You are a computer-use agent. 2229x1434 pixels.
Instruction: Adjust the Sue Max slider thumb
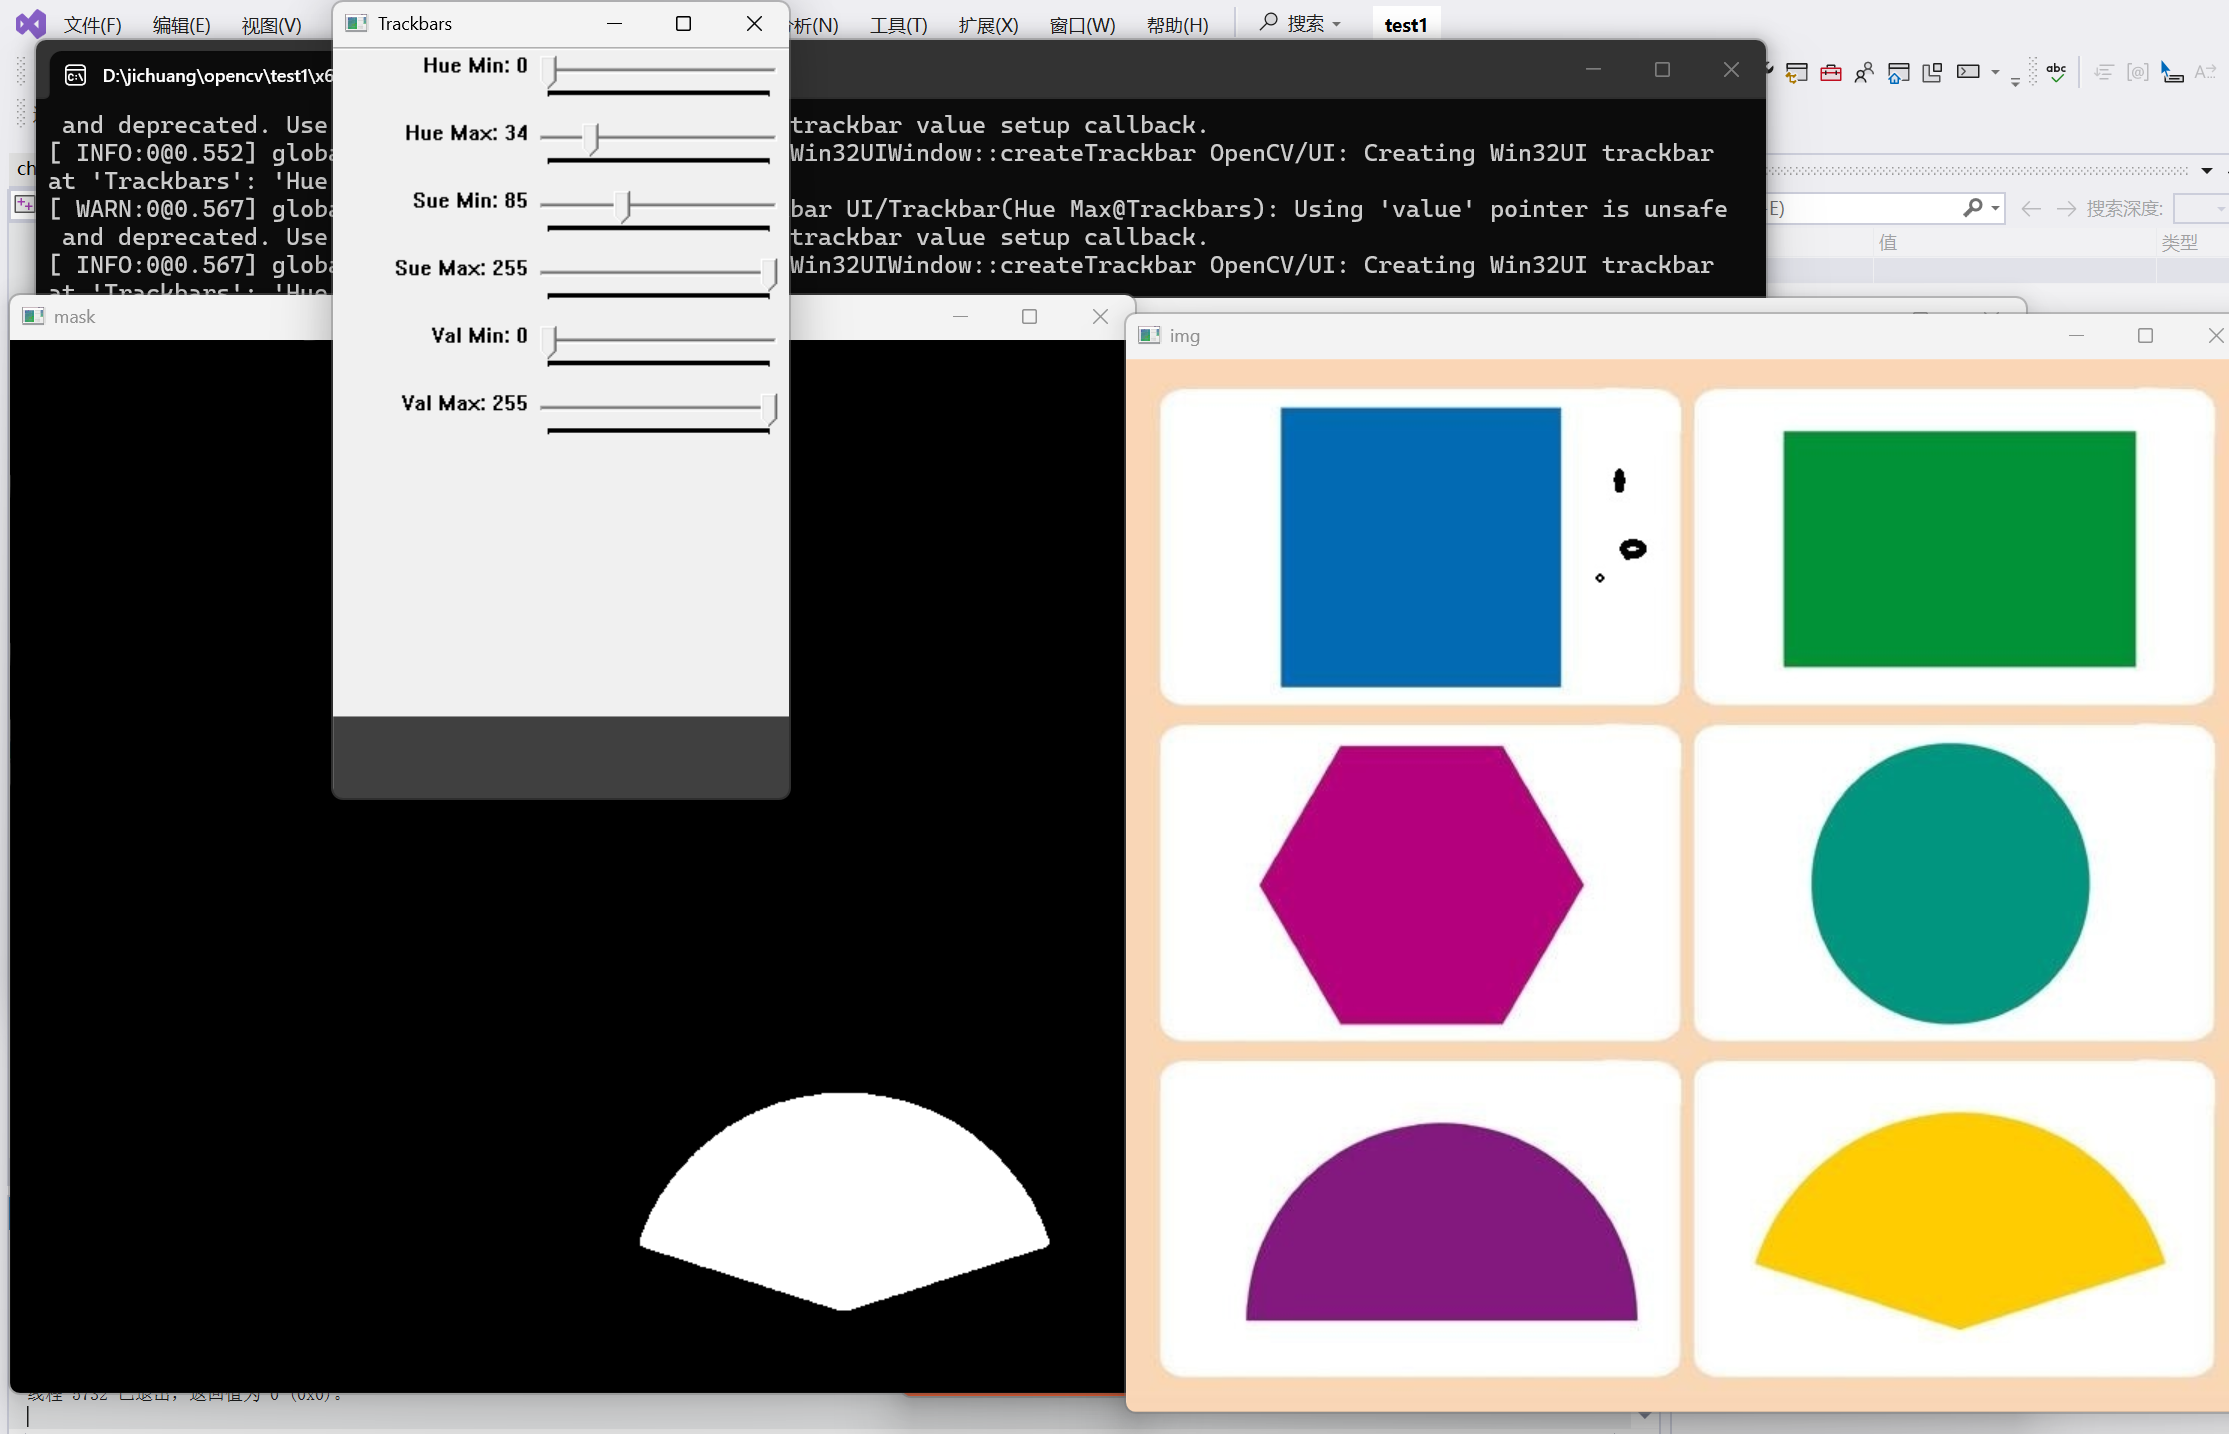(x=770, y=273)
